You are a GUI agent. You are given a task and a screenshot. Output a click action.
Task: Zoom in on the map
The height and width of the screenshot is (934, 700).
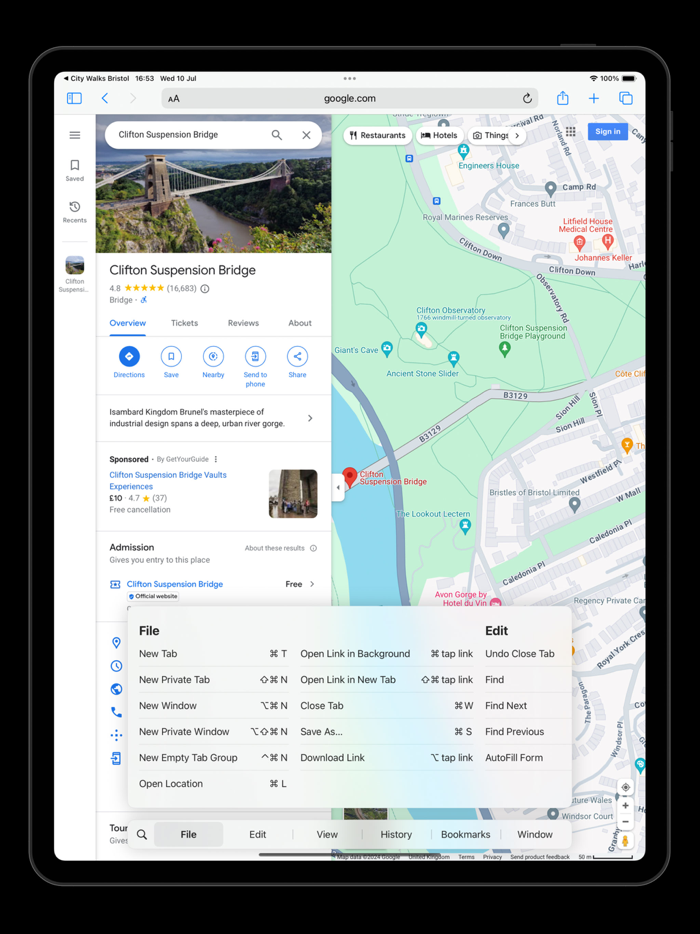pos(626,805)
